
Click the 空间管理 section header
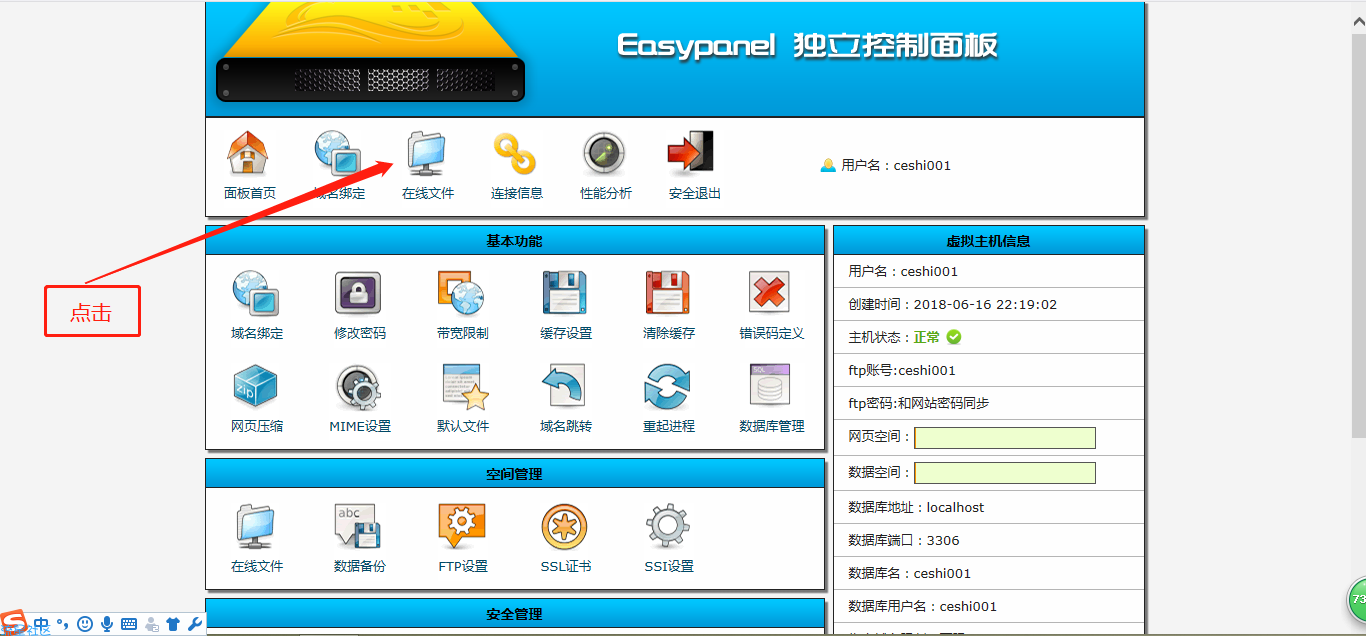point(515,474)
